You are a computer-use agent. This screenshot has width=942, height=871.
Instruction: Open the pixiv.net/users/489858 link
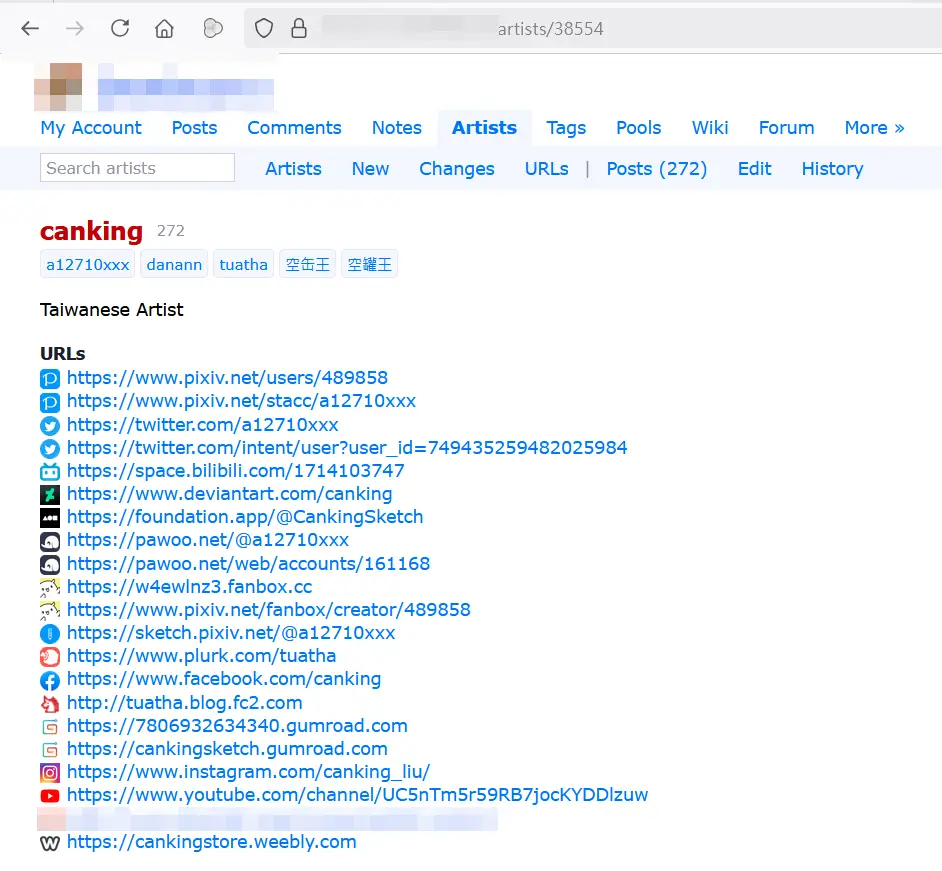tap(227, 378)
